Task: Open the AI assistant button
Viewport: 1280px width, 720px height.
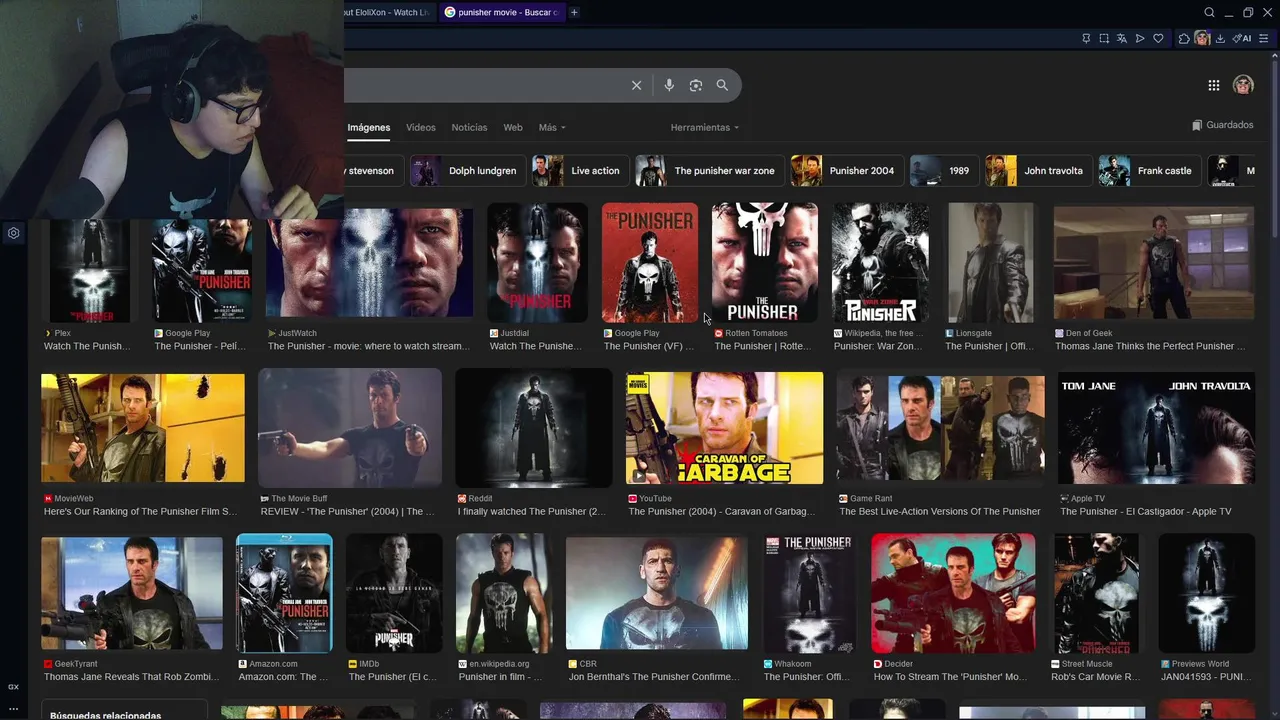Action: pos(1243,39)
